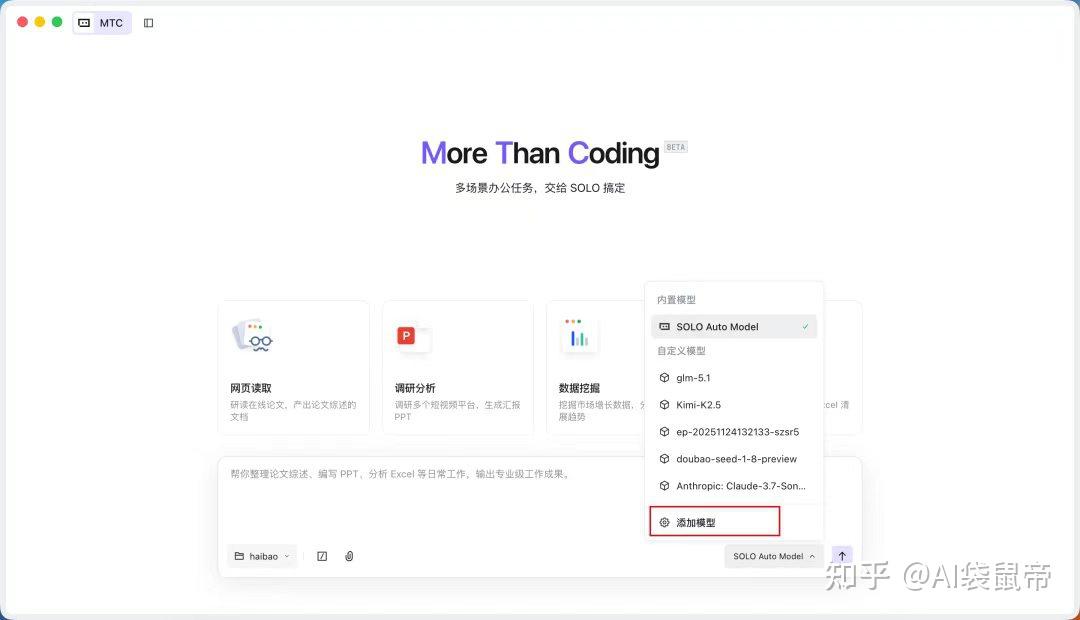1080x620 pixels.
Task: Click the cube icon next to glm-5.1
Action: point(664,378)
